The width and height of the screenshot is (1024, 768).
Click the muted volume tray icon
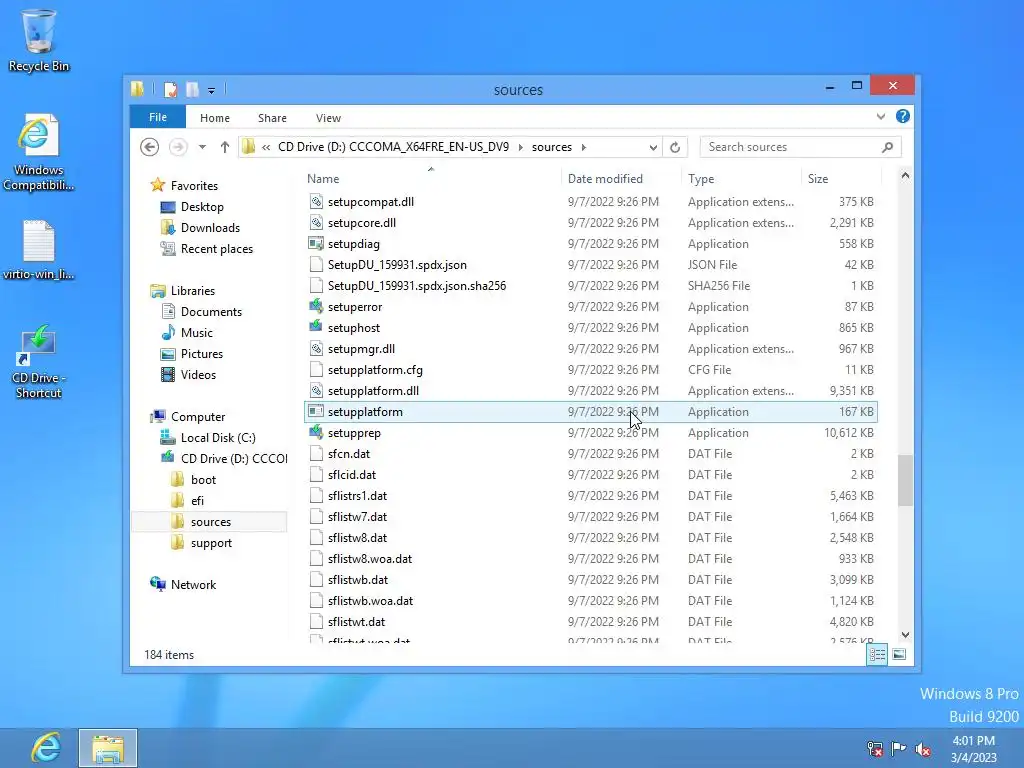point(923,749)
